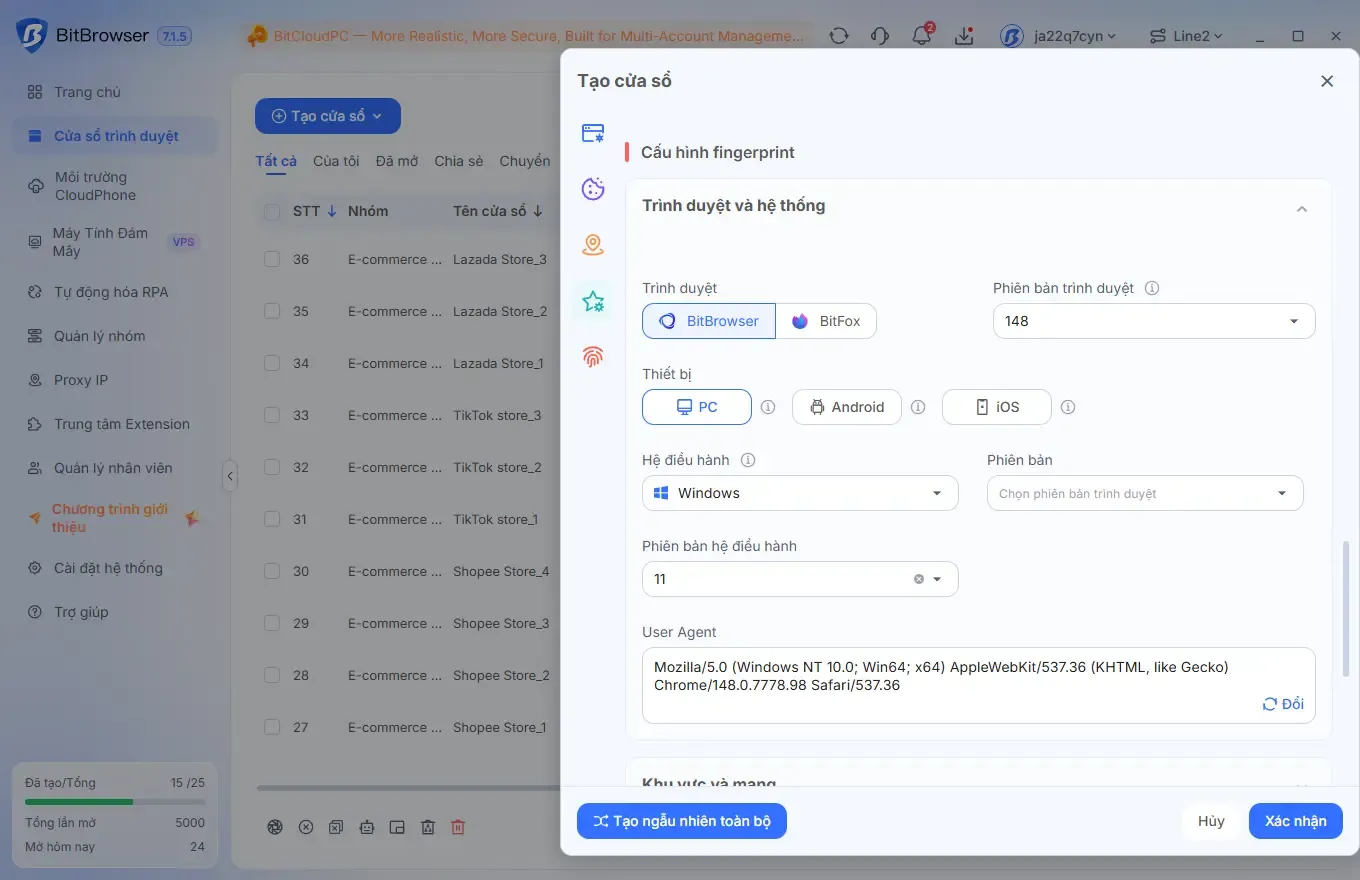Open the Phiên bản trình duyệt 148 dropdown

click(x=1154, y=321)
